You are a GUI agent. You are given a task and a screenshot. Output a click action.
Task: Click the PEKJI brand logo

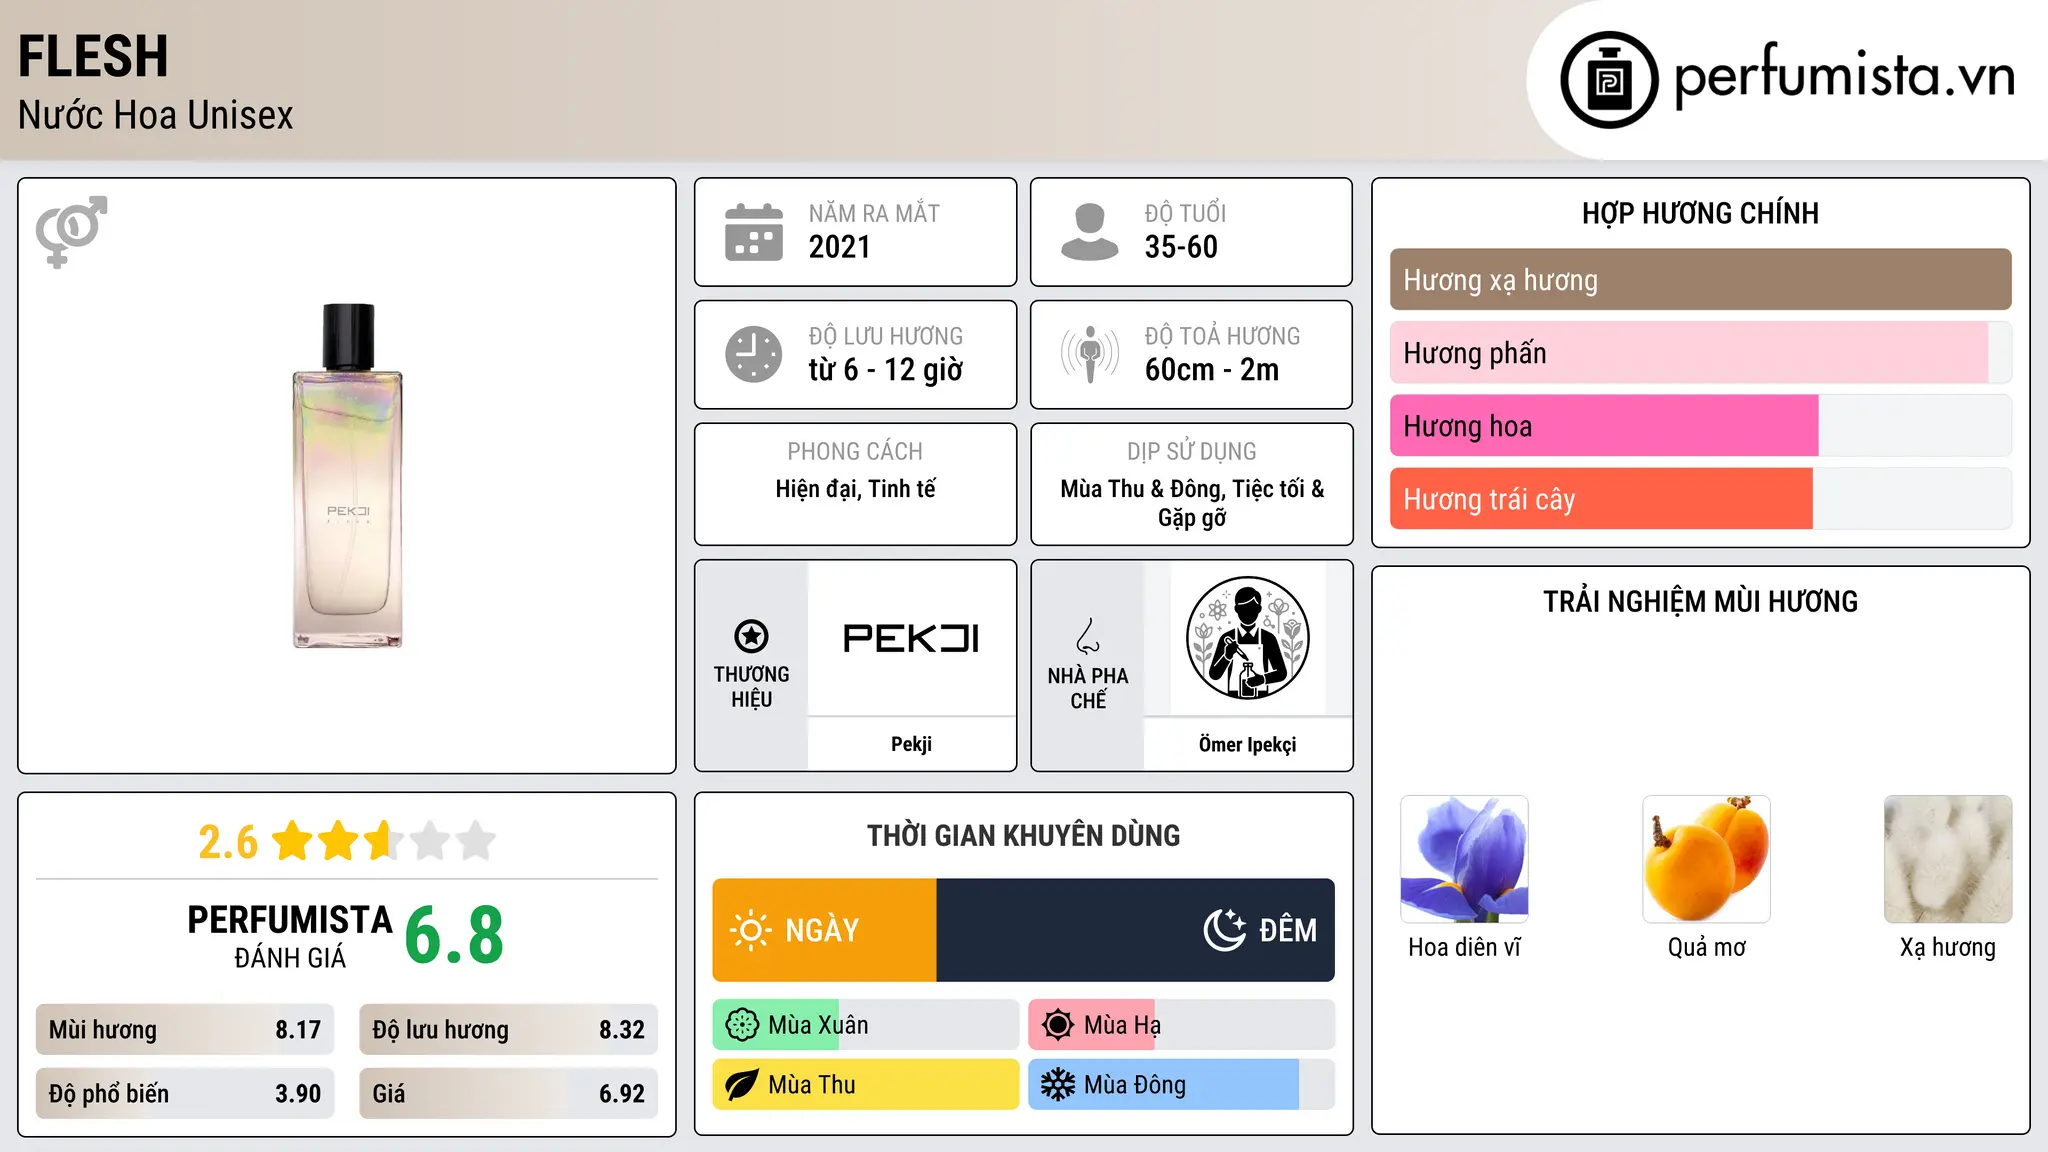pyautogui.click(x=911, y=638)
